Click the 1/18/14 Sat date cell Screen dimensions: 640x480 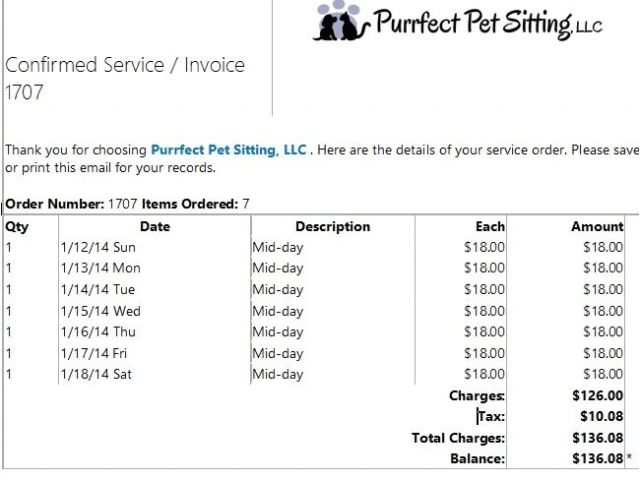(96, 374)
